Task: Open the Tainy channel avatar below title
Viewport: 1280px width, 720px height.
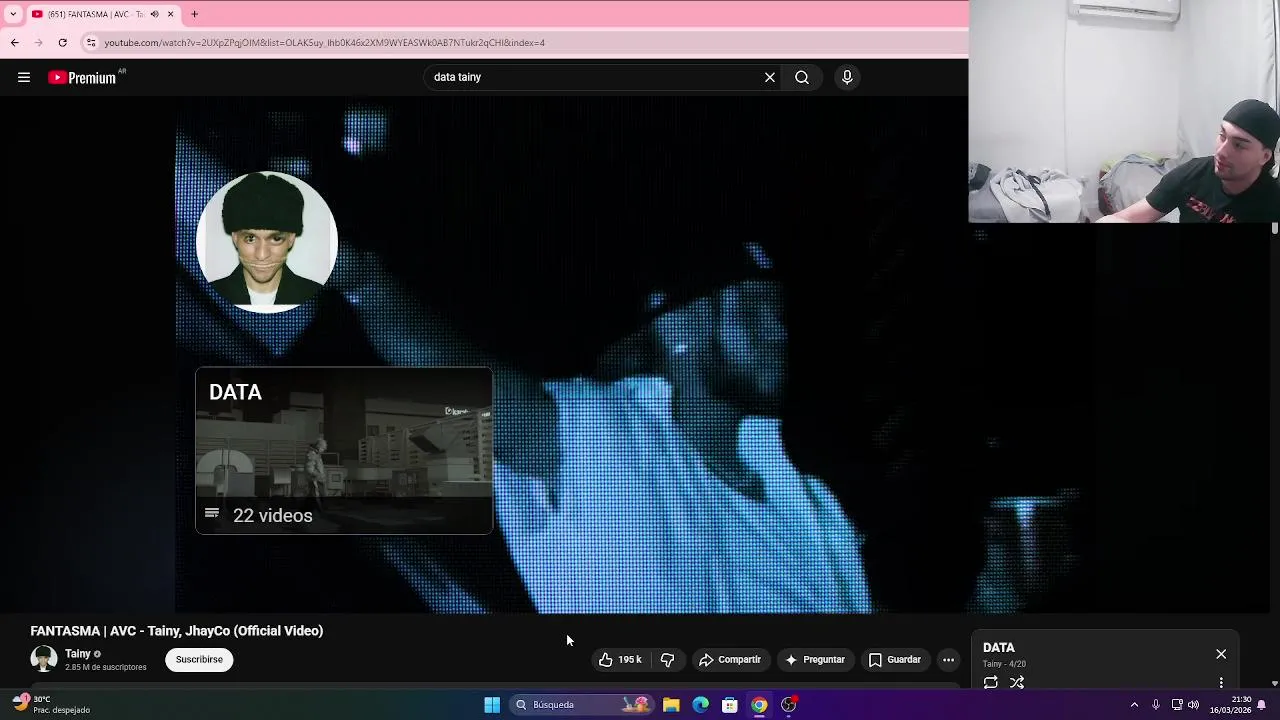Action: (x=44, y=659)
